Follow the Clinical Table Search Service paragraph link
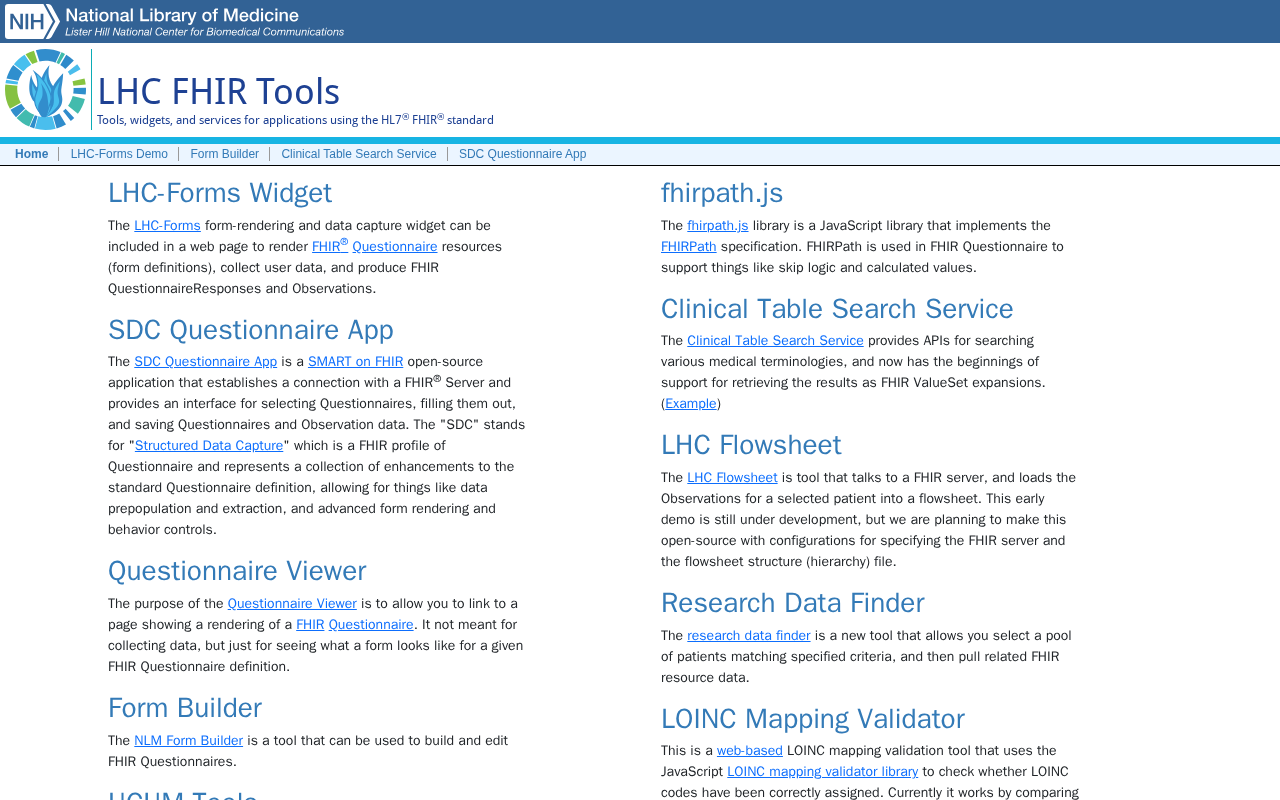This screenshot has height=800, width=1280. click(775, 341)
